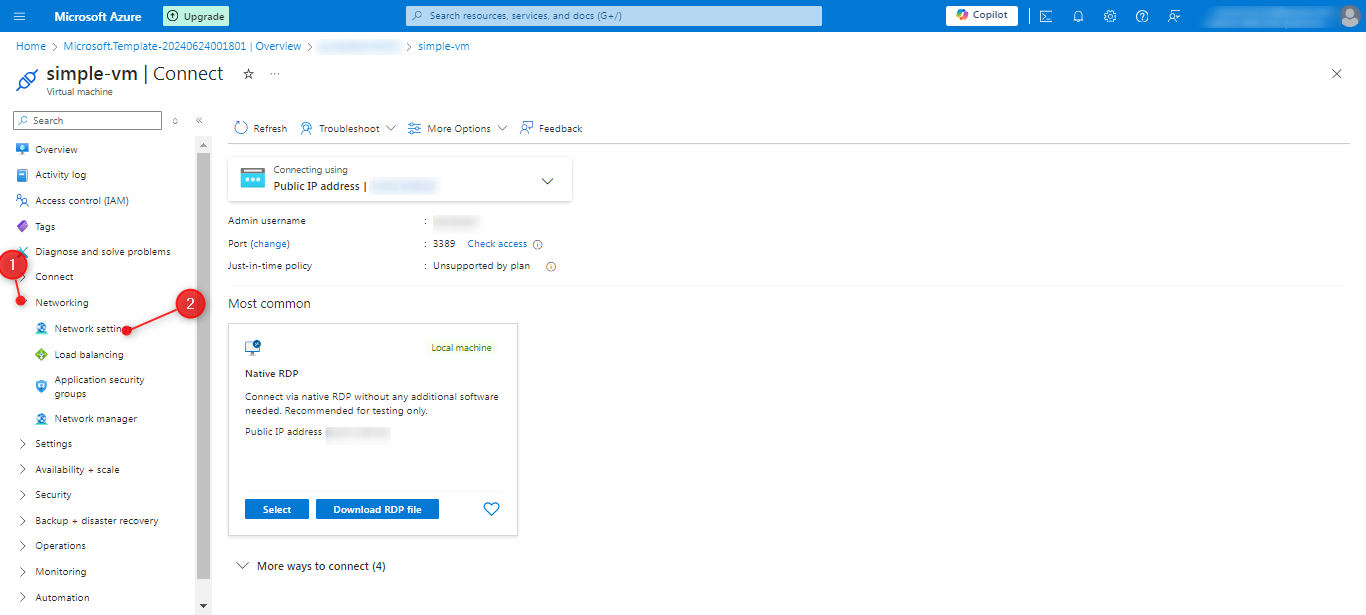Image resolution: width=1366 pixels, height=615 pixels.
Task: Click the Upgrade button
Action: tap(196, 16)
